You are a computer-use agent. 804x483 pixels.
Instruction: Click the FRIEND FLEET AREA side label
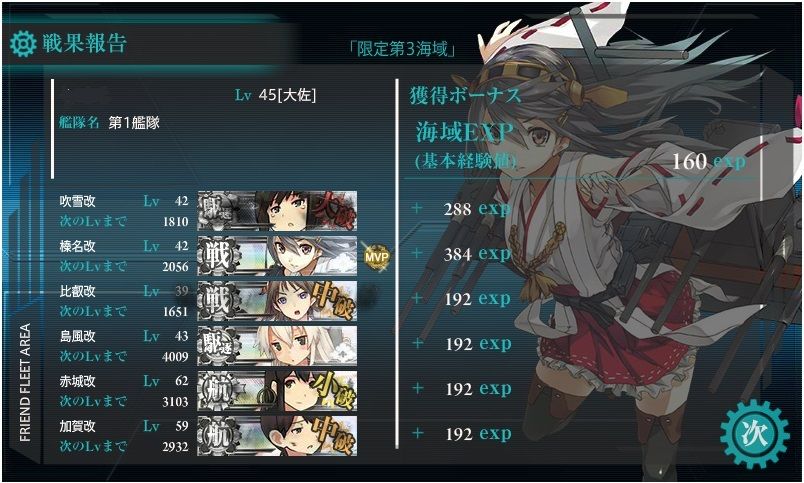click(x=25, y=383)
